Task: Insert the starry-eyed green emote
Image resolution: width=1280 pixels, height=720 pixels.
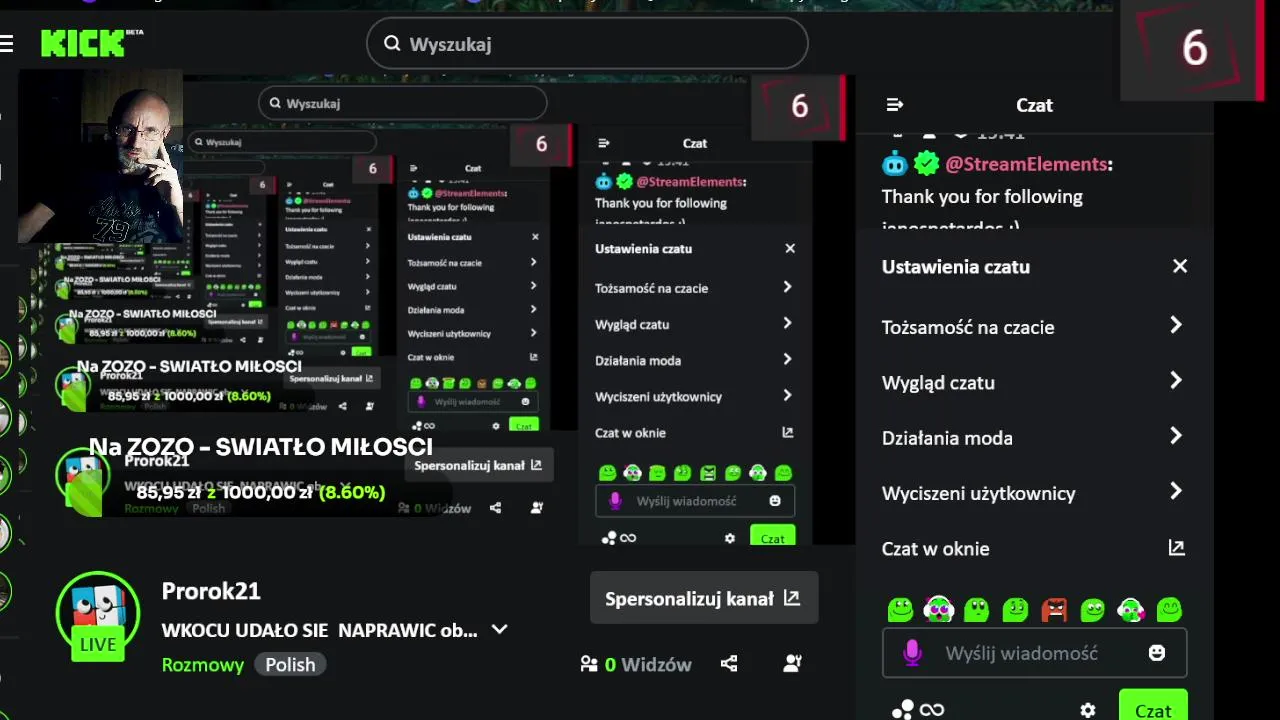Action: 900,609
